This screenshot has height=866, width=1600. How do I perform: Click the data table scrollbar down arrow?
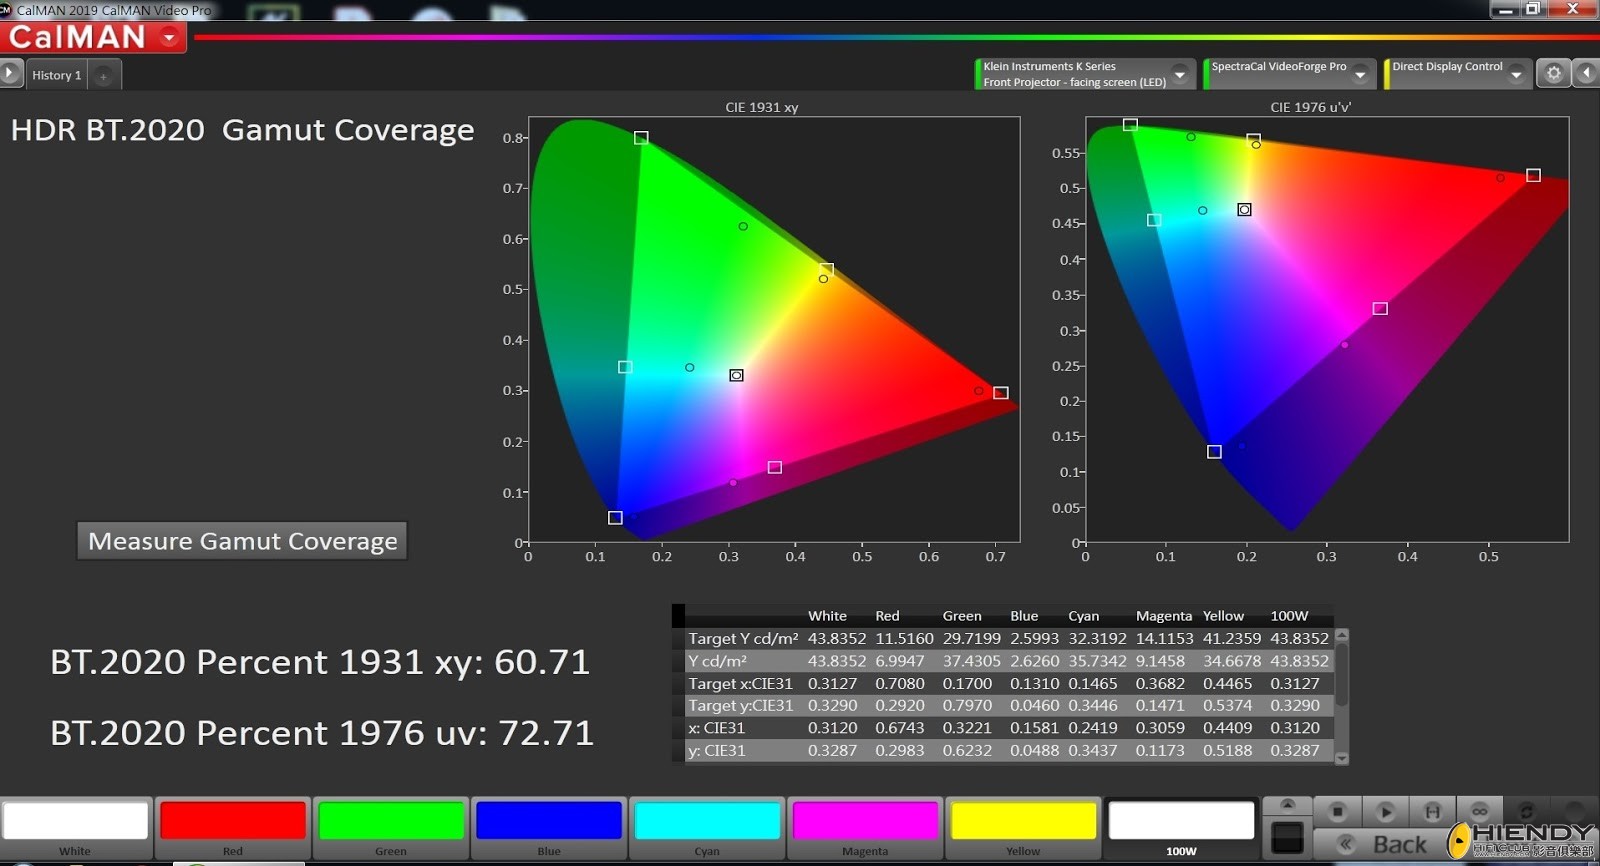[x=1342, y=758]
